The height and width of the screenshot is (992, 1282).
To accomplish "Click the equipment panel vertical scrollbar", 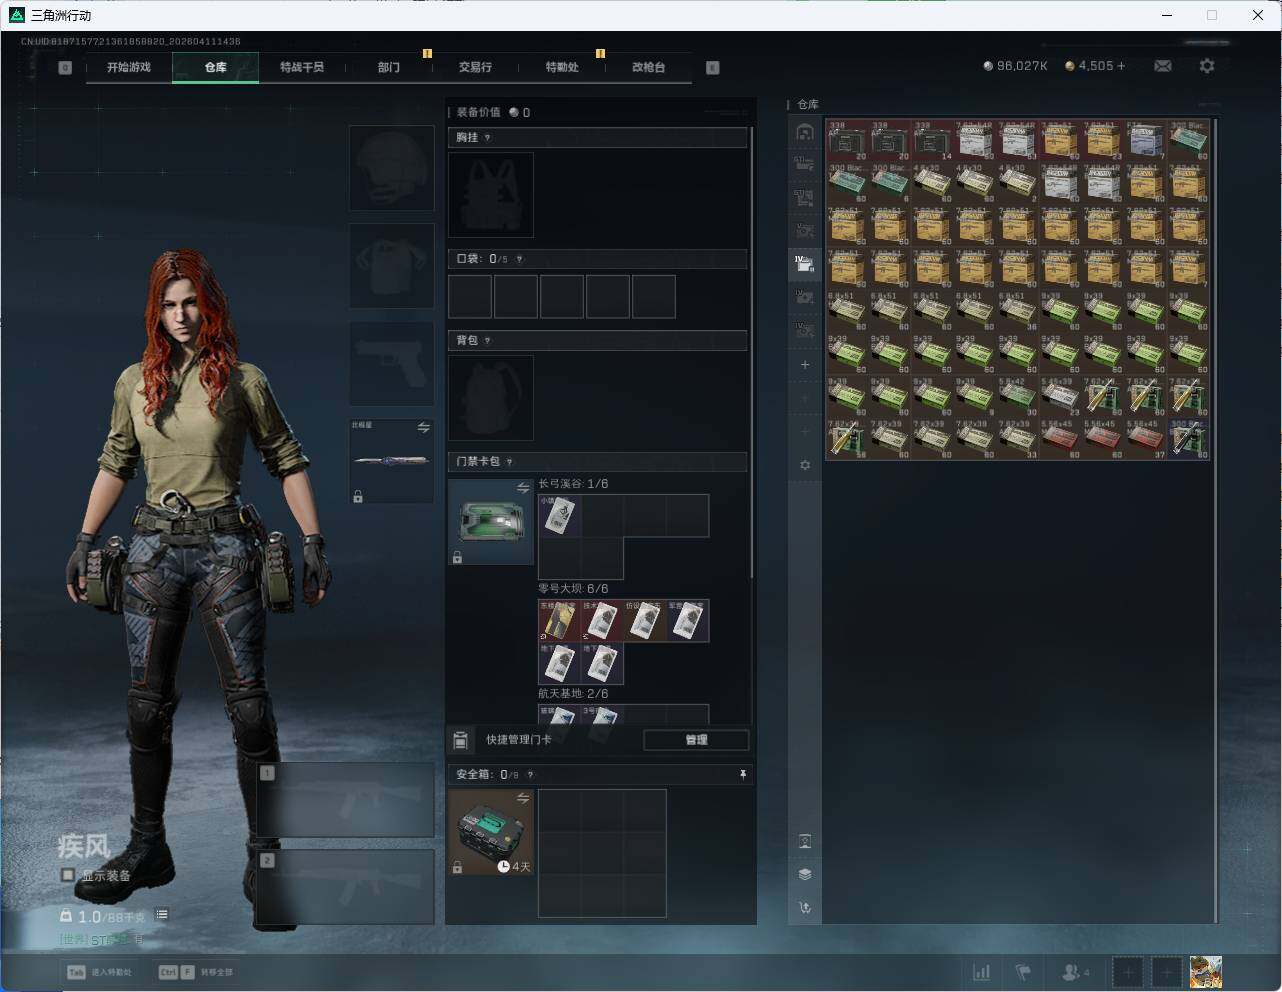I will (751, 352).
